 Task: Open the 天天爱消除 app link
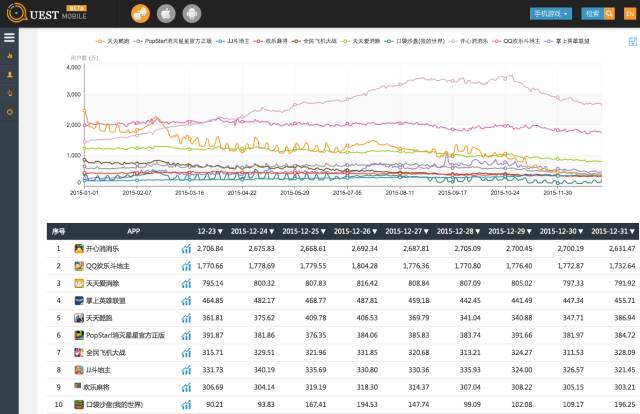pos(102,283)
